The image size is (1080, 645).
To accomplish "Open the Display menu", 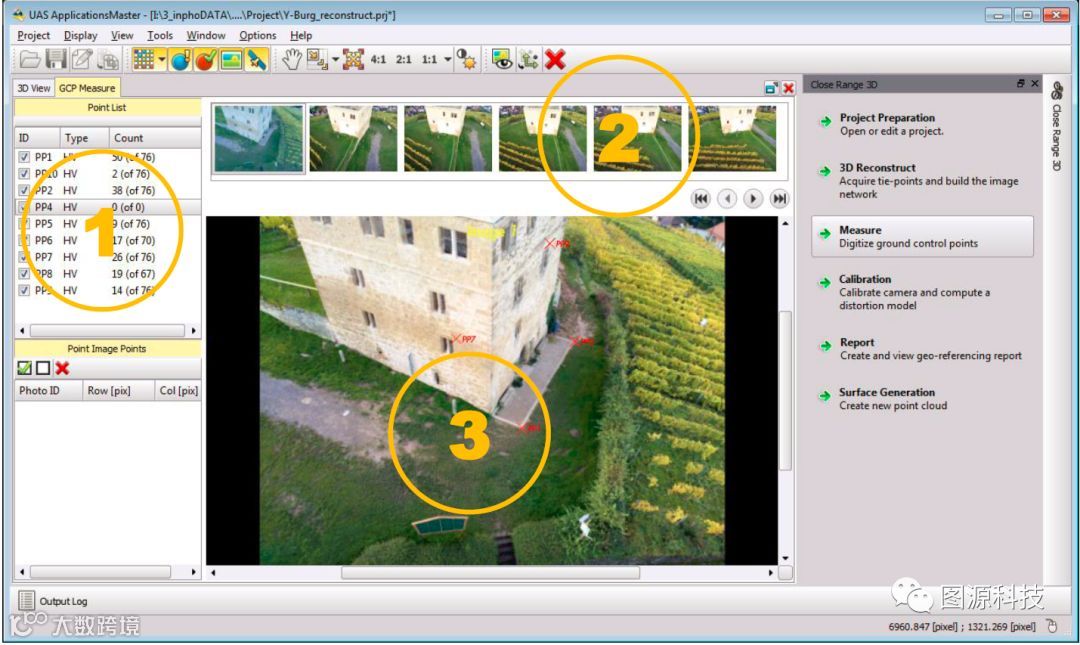I will pyautogui.click(x=80, y=35).
